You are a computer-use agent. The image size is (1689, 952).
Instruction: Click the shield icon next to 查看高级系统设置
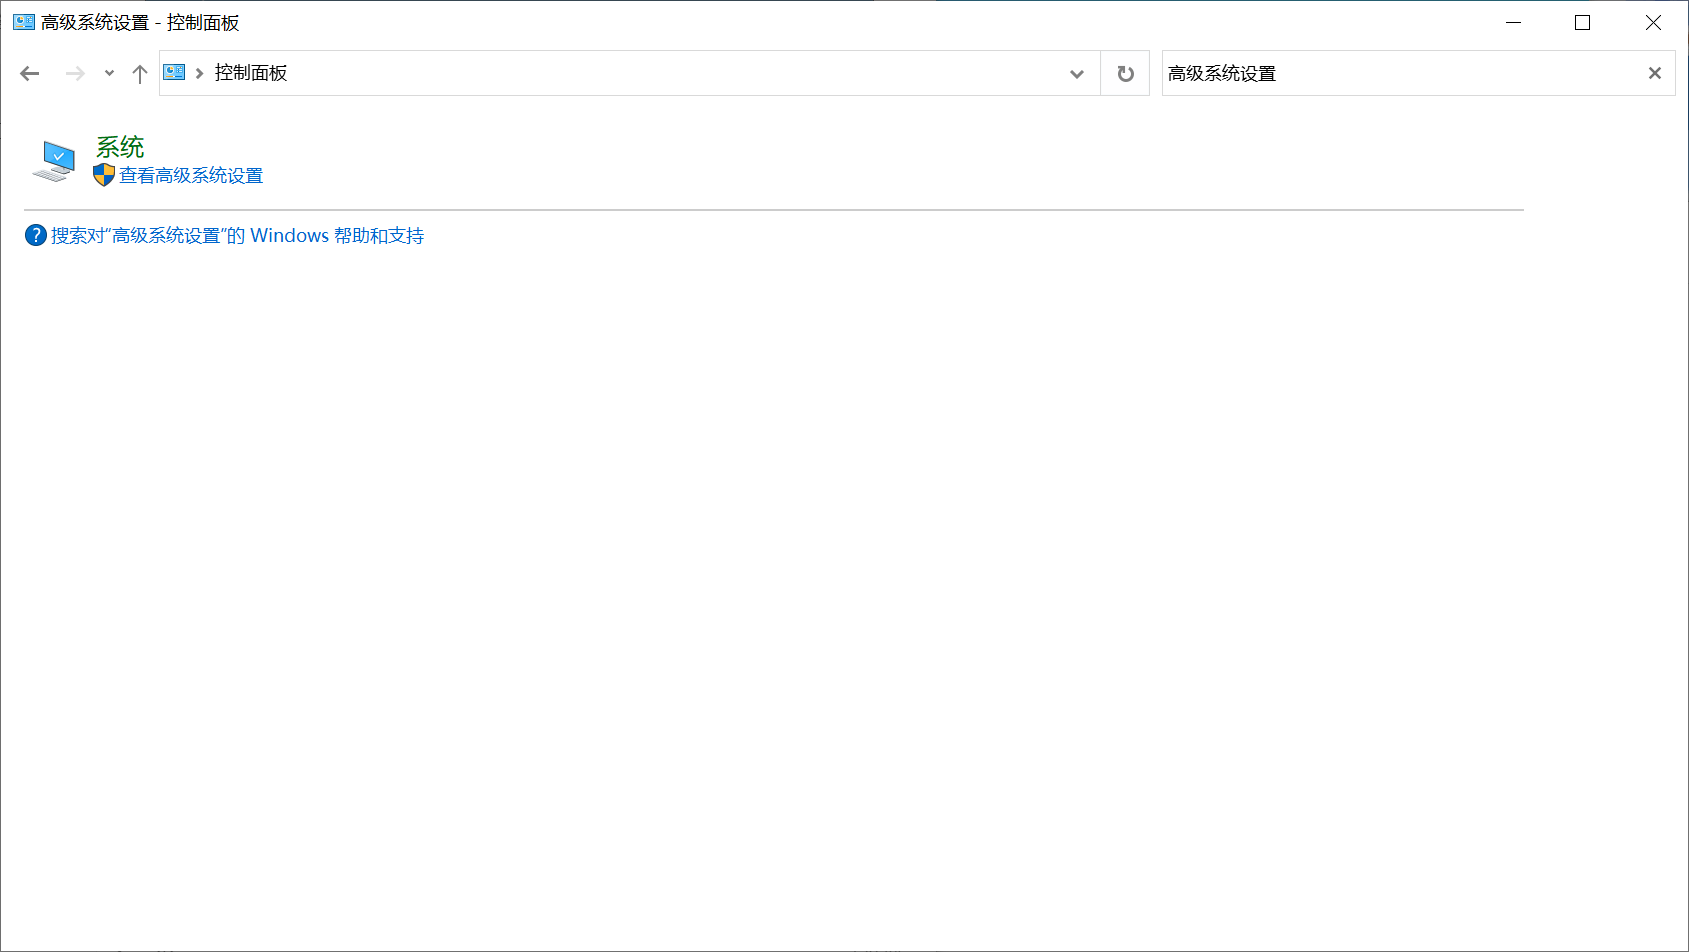(104, 175)
